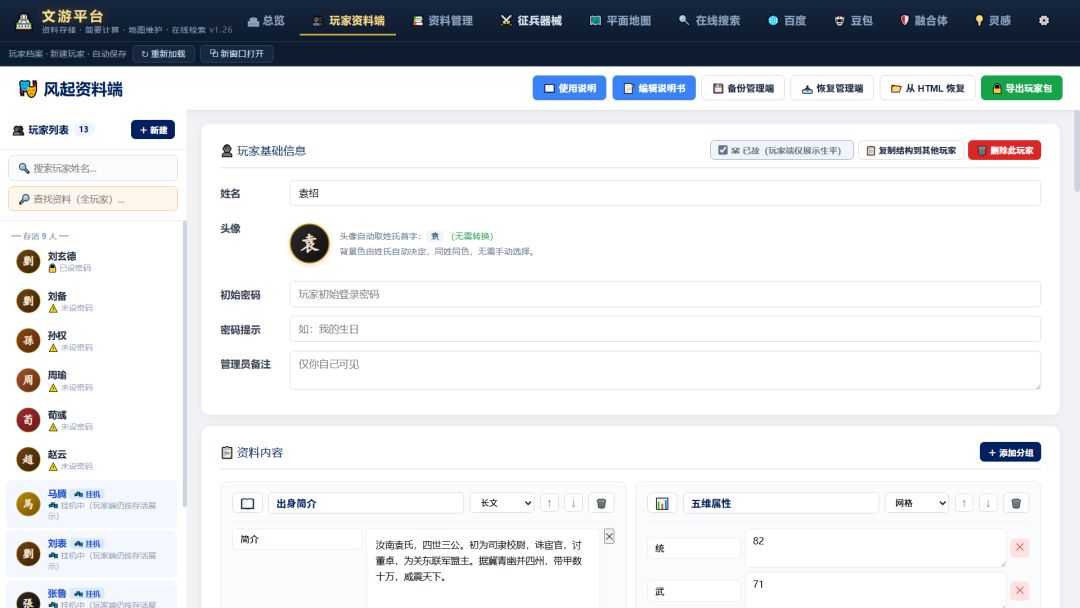Click the 挂机 badge next to 马腾
The height and width of the screenshot is (608, 1080).
click(87, 494)
